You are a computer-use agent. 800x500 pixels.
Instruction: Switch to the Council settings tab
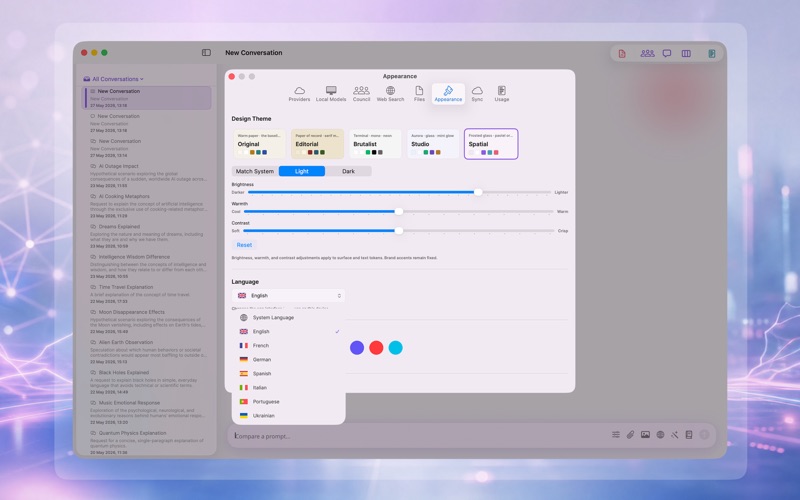click(361, 94)
